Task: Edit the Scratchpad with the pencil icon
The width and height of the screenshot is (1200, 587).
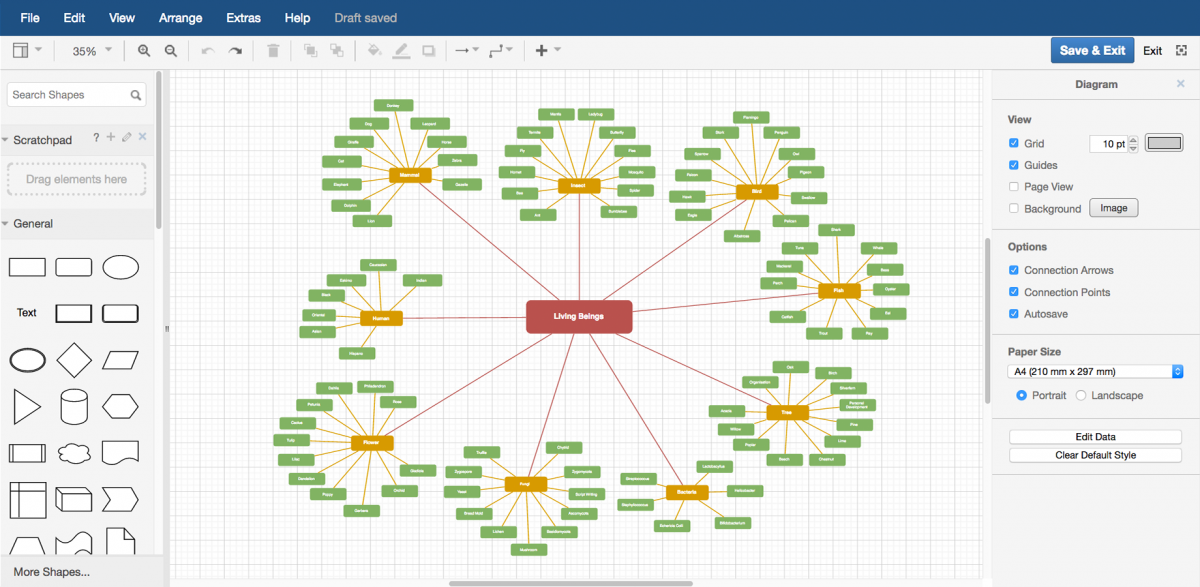Action: point(128,139)
